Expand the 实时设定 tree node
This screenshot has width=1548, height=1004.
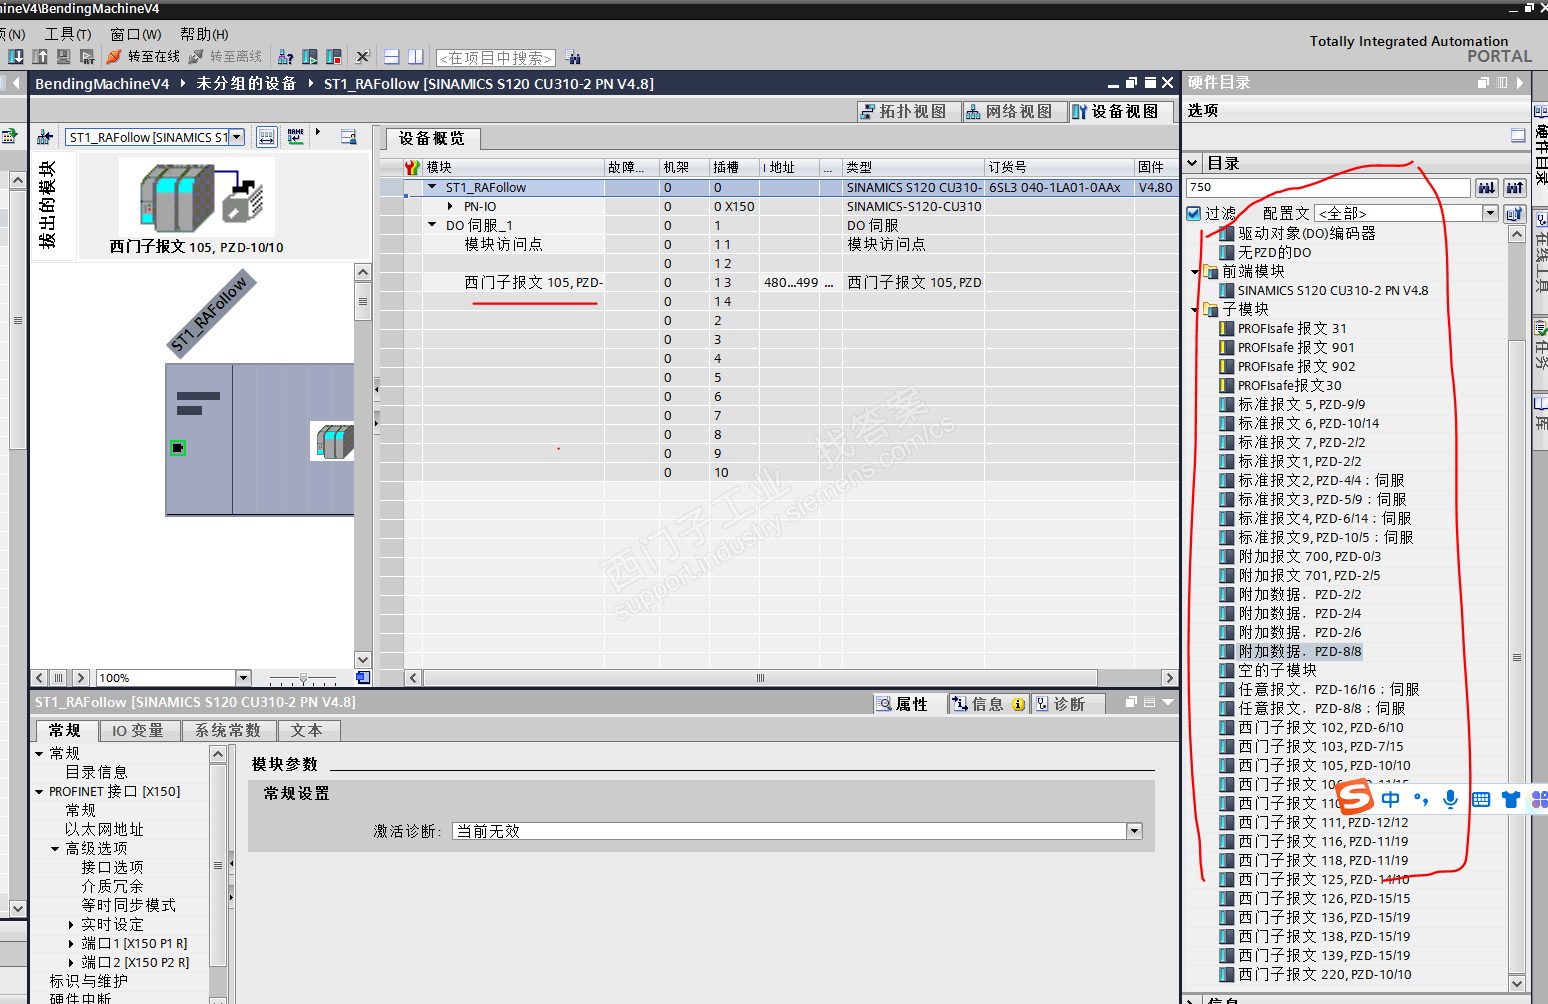(71, 925)
